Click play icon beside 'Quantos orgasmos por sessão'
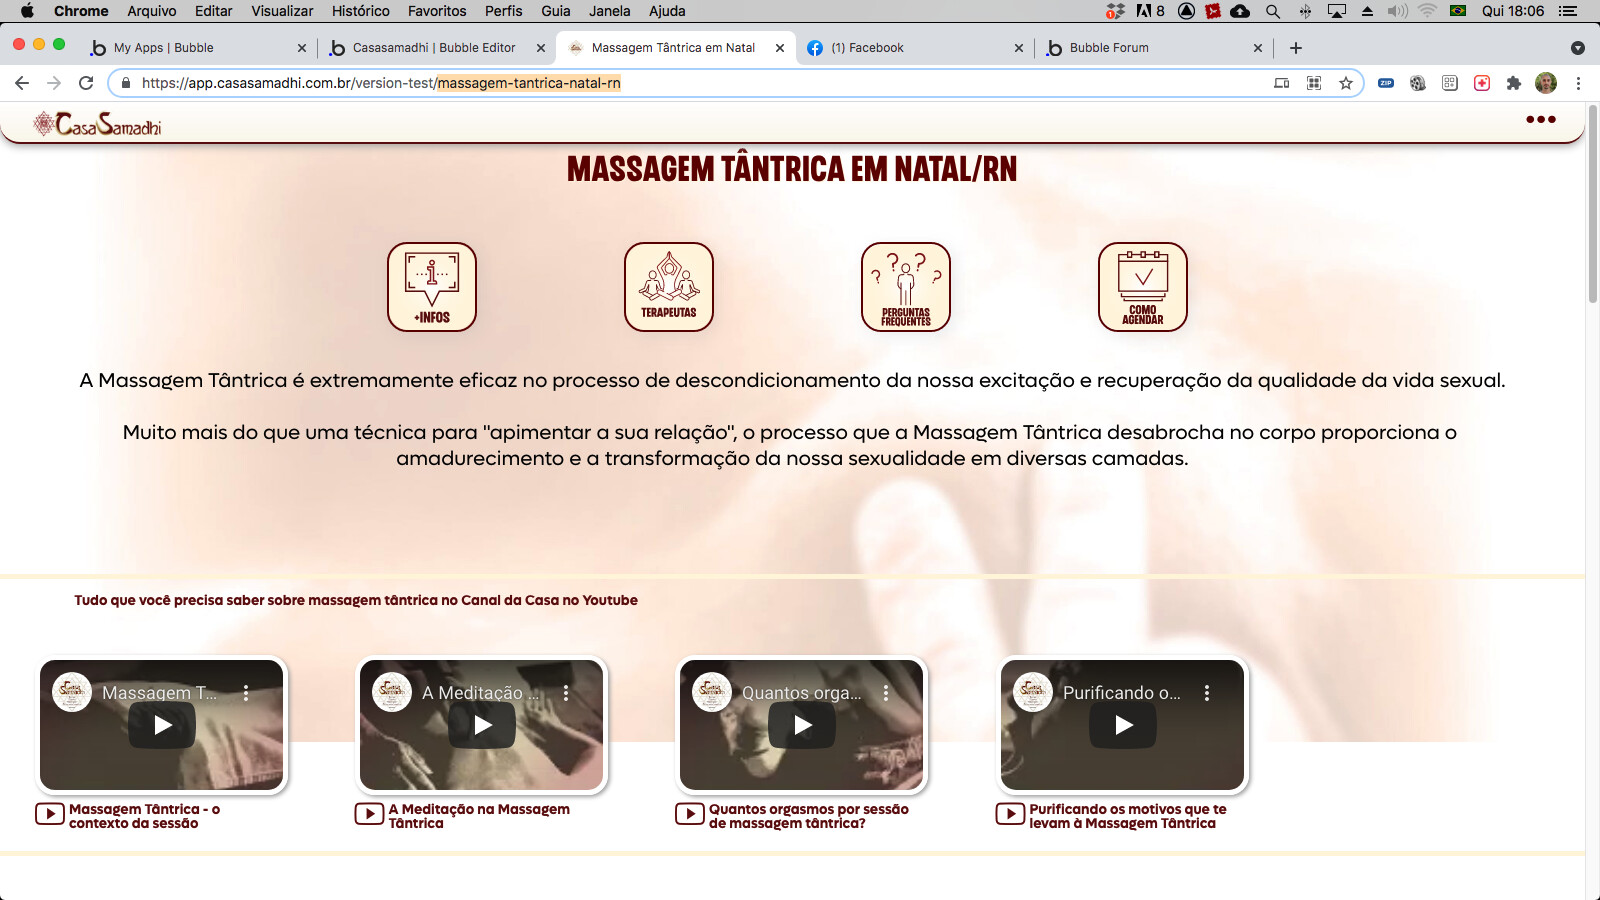Viewport: 1600px width, 900px height. (690, 814)
